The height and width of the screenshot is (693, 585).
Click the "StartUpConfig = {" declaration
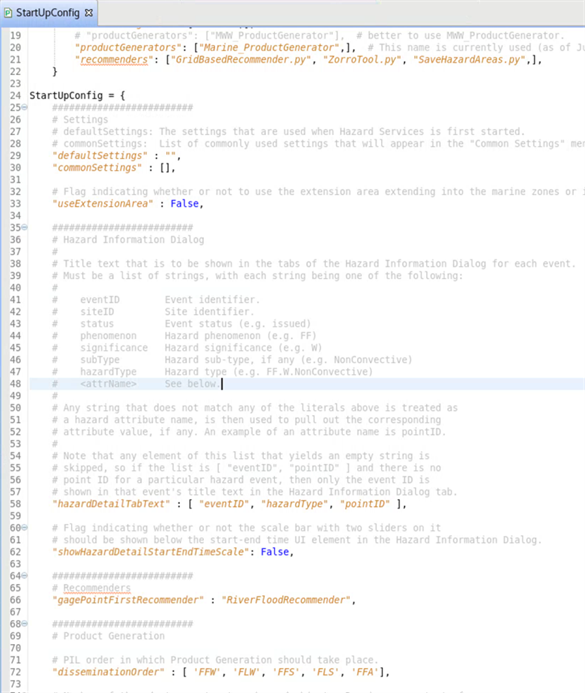point(77,95)
